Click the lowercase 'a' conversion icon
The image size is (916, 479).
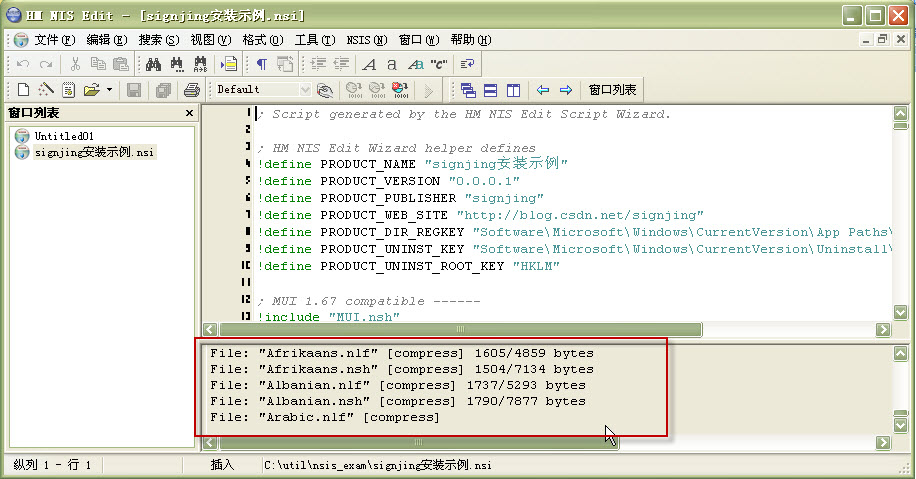392,64
